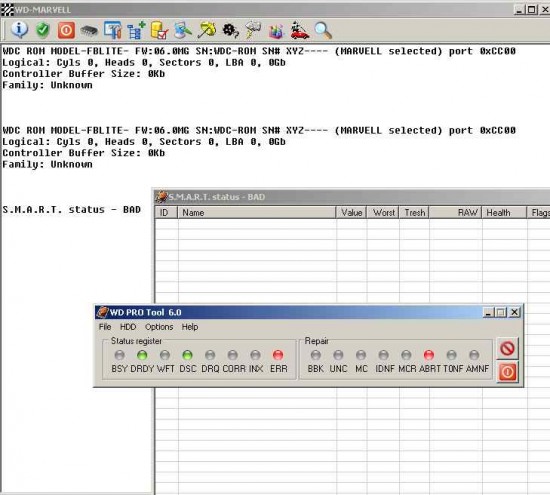Click the magnifying glass search toolbar icon
Viewport: 550px width, 495px height.
pos(323,31)
